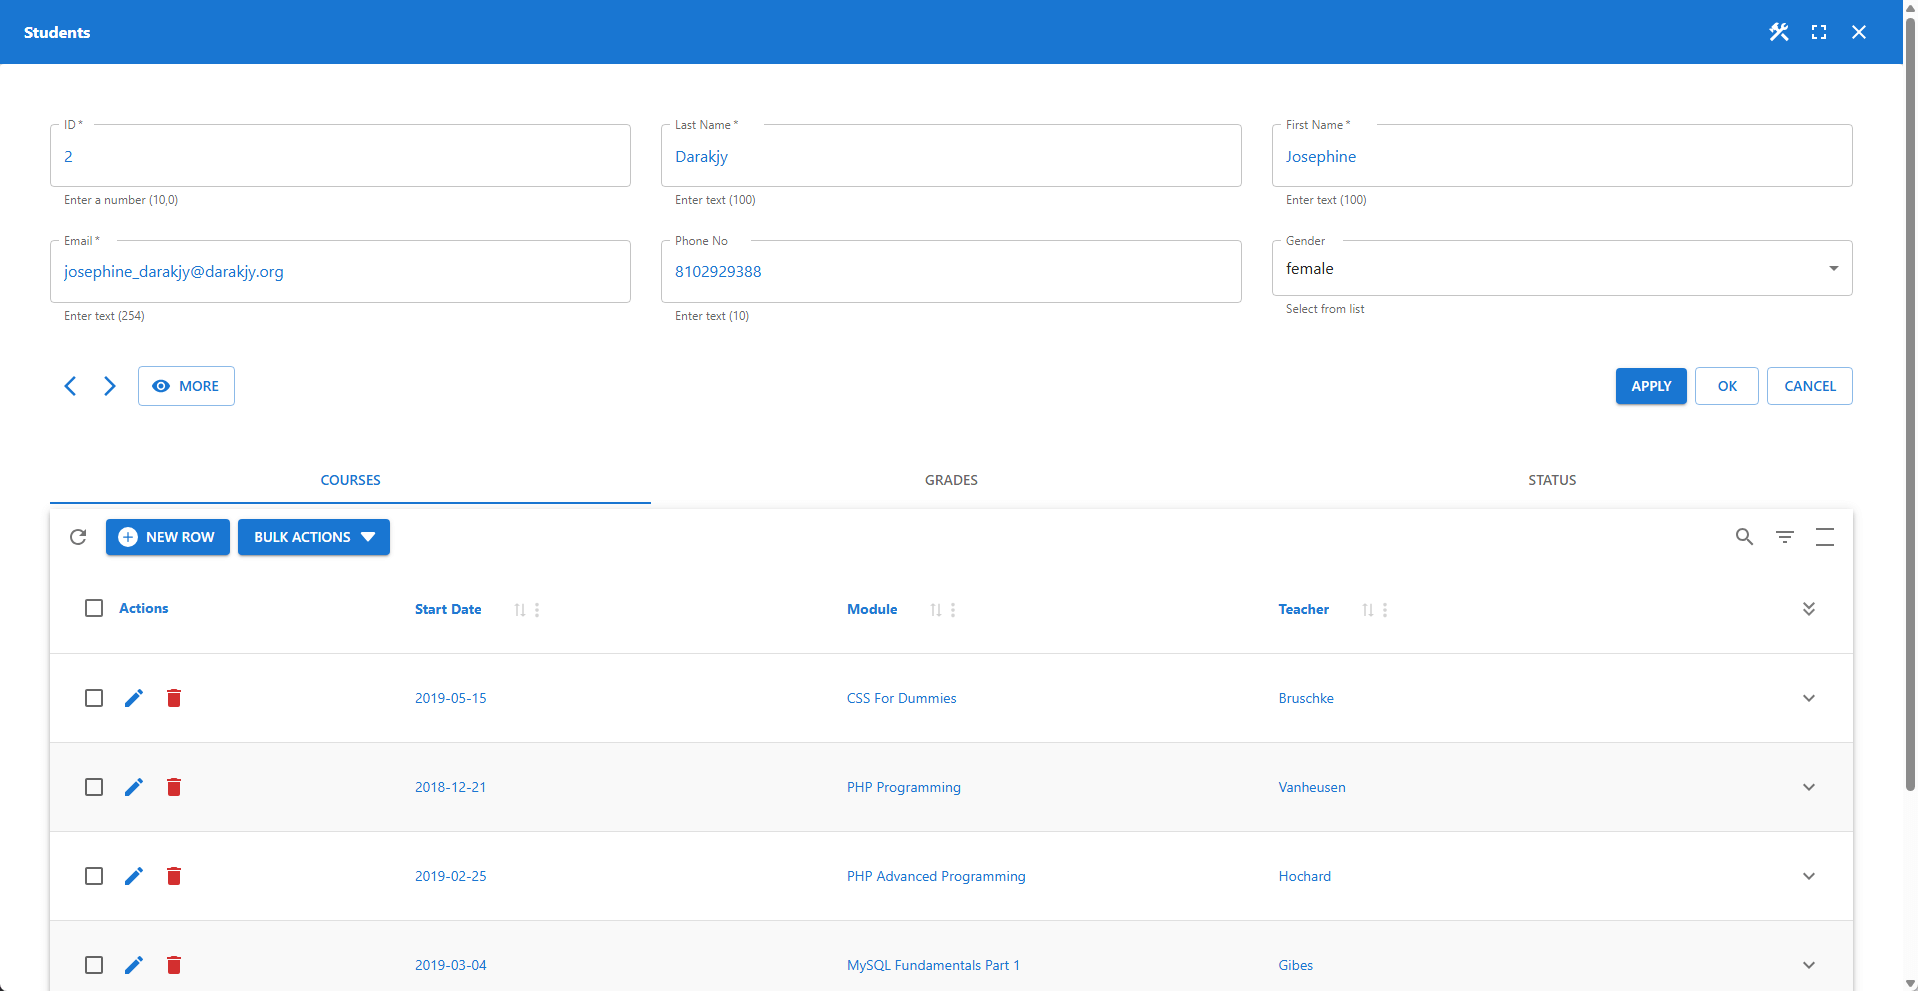Select the checkbox for the MySQL Fundamentals row

(94, 964)
